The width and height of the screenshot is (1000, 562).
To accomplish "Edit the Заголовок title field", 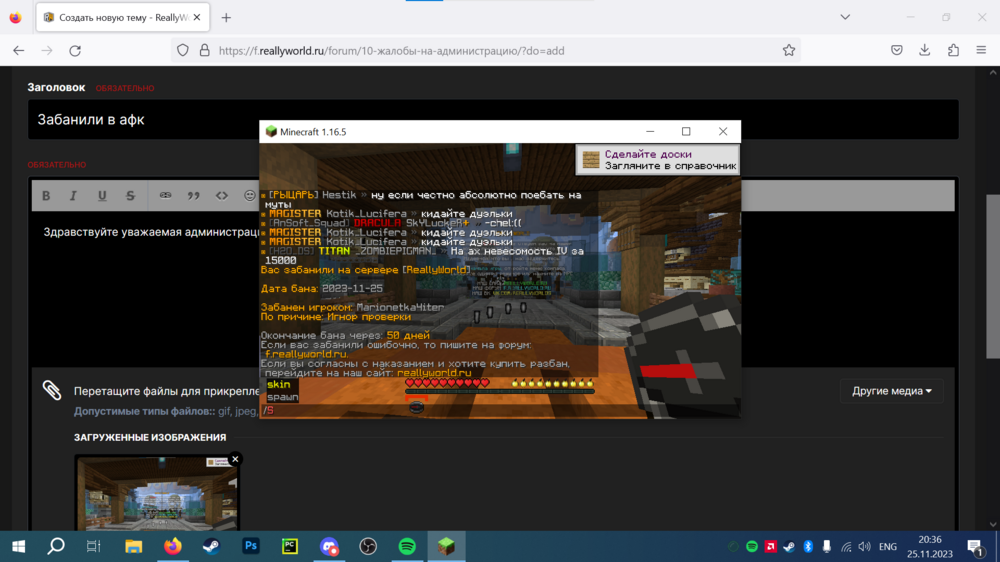I will click(493, 119).
